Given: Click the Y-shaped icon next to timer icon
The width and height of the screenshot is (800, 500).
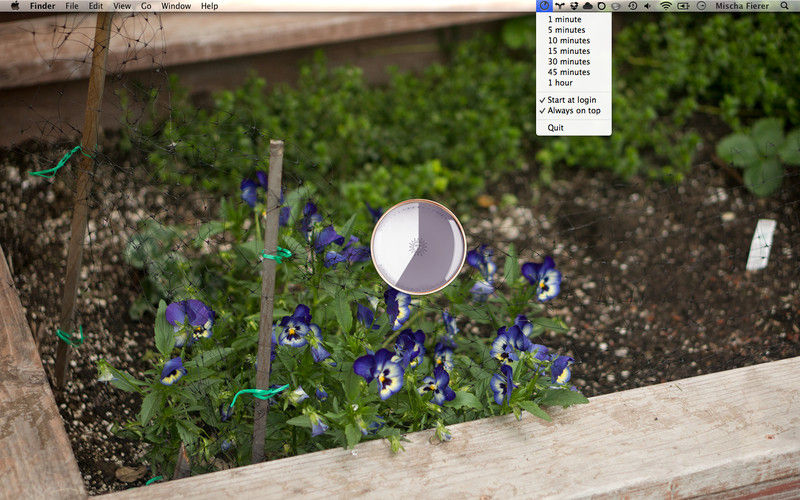Looking at the screenshot, I should (560, 6).
